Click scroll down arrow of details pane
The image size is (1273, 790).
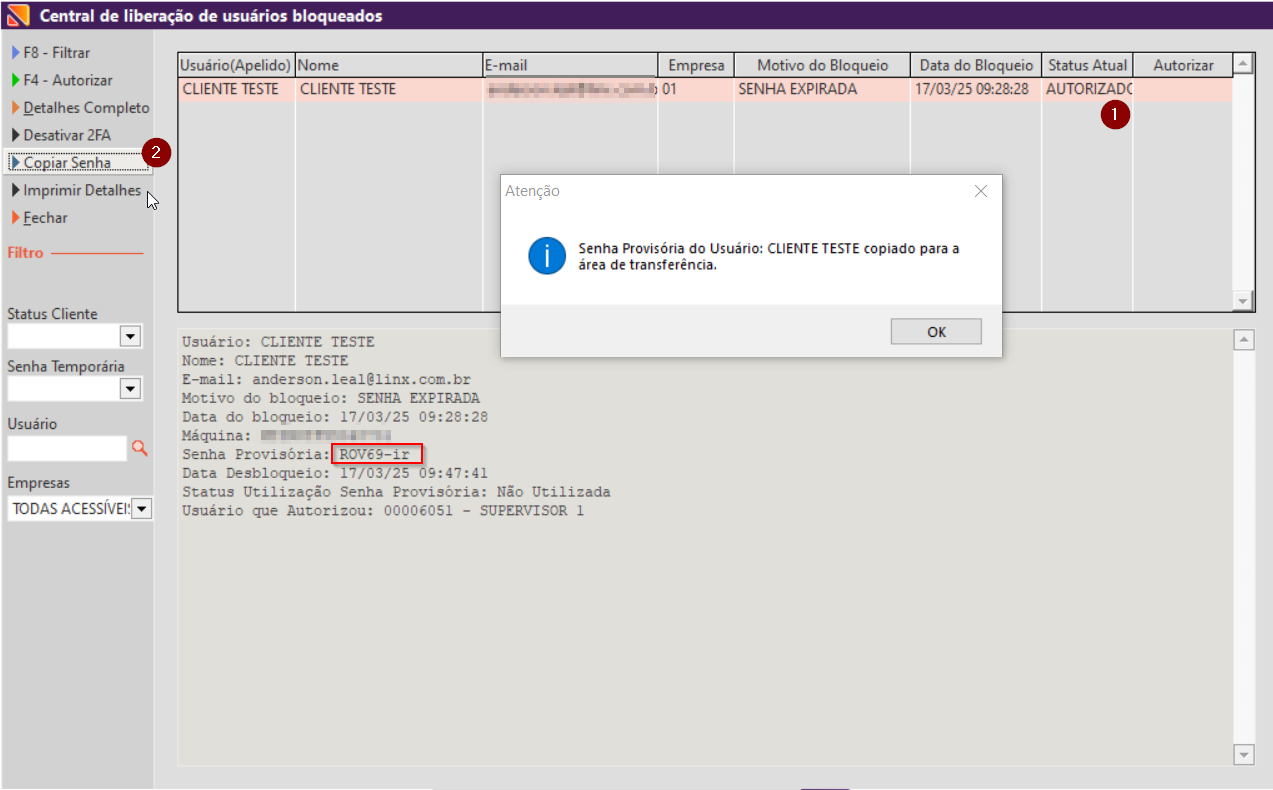[1244, 754]
